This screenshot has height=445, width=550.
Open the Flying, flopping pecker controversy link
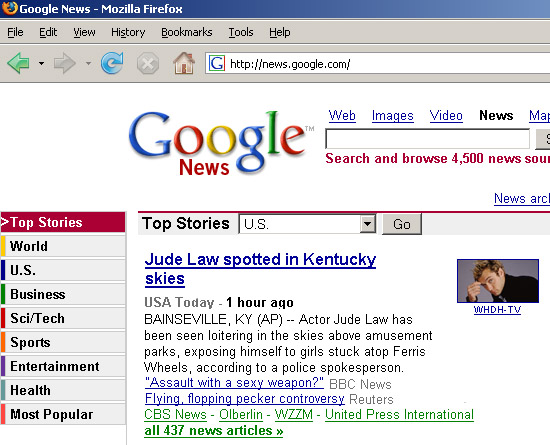click(x=244, y=399)
